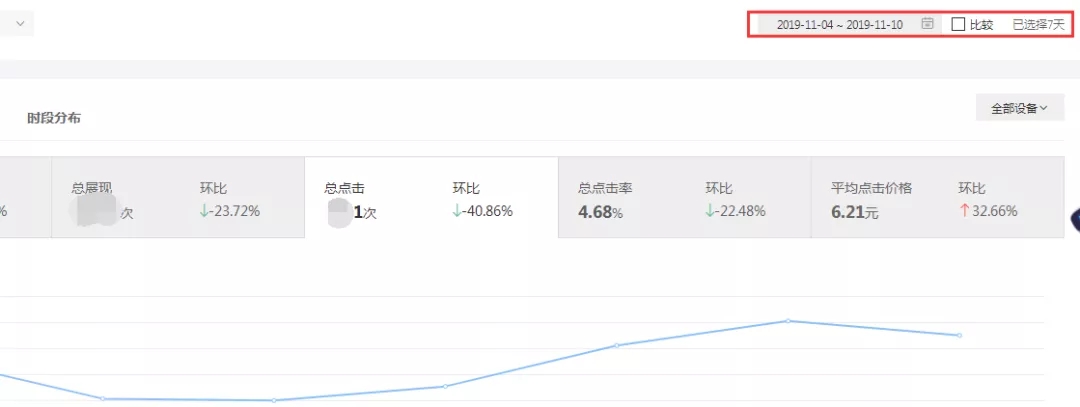The image size is (1080, 407).
Task: Expand the dropdown chevron at top left
Action: coord(20,23)
